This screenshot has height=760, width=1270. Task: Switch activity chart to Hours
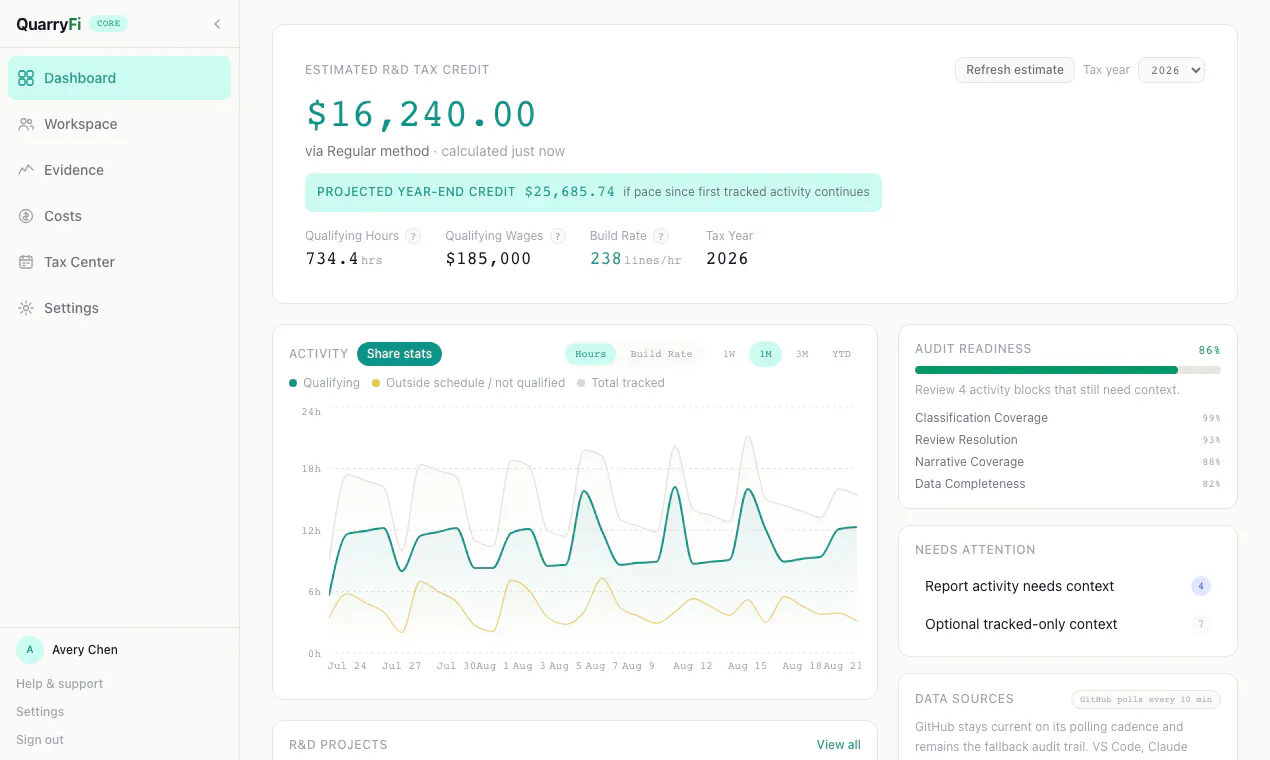tap(590, 354)
